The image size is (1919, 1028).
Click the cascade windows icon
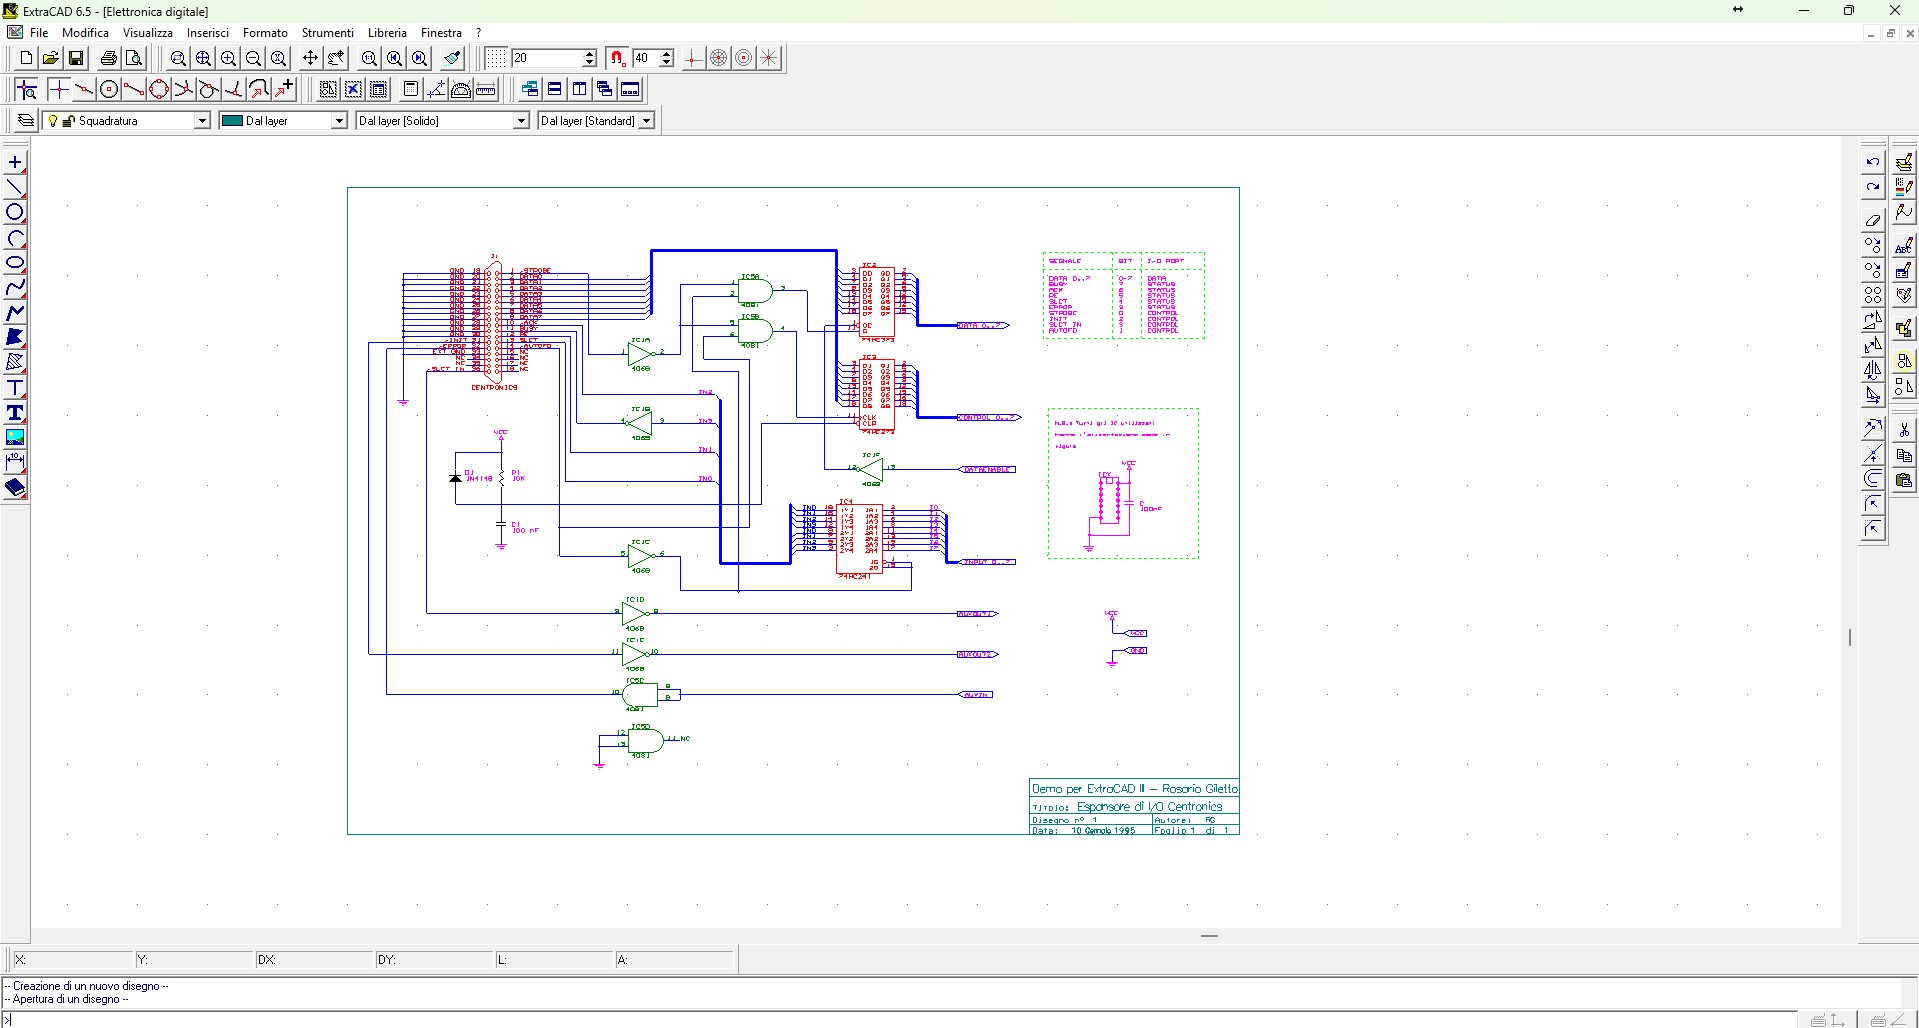(604, 89)
